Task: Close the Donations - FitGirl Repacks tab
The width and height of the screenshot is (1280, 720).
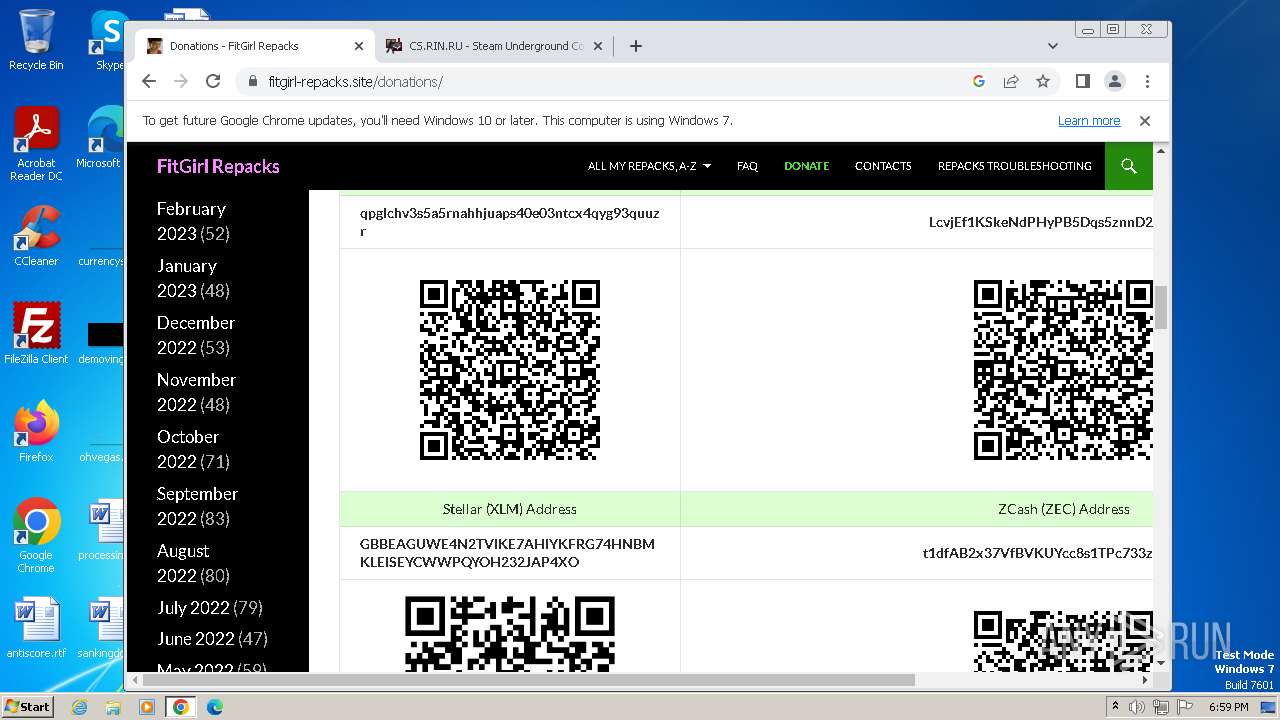Action: click(359, 46)
